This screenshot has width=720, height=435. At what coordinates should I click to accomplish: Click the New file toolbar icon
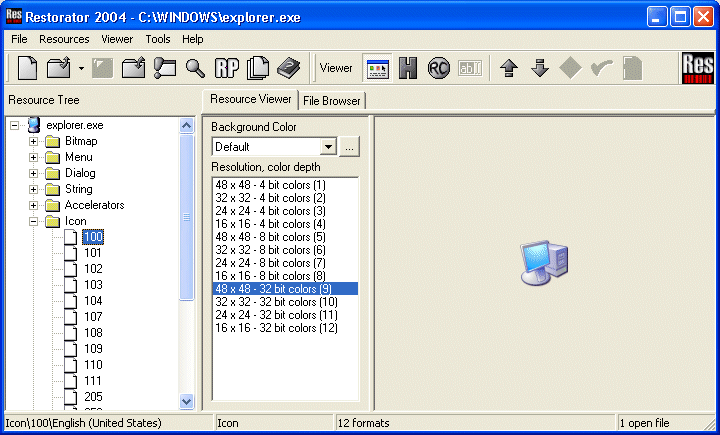click(28, 68)
